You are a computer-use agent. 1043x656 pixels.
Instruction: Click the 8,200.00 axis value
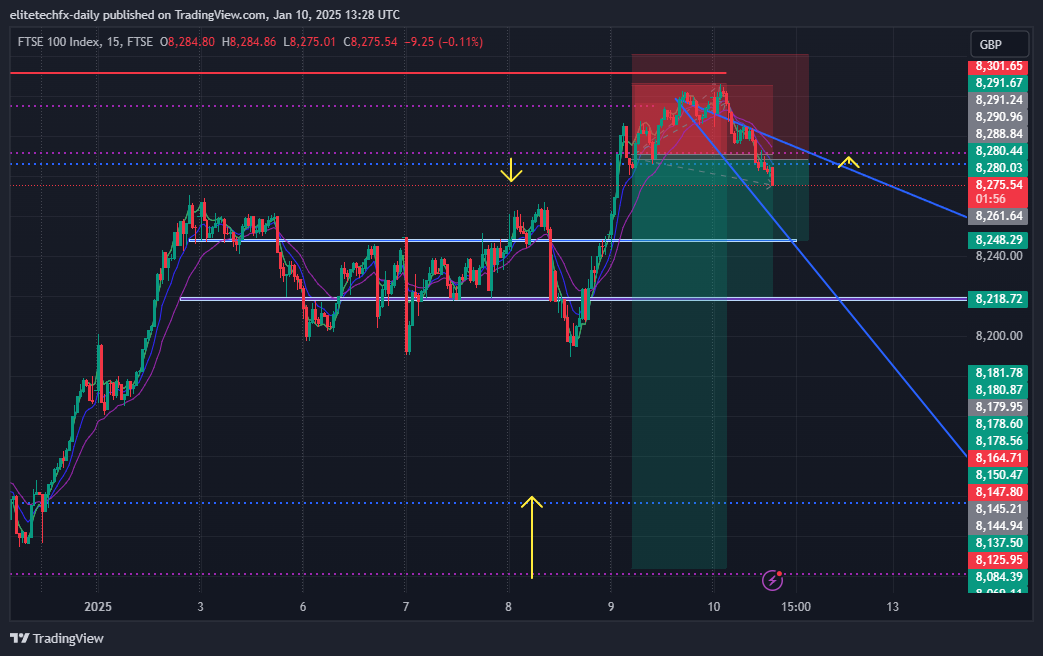998,336
